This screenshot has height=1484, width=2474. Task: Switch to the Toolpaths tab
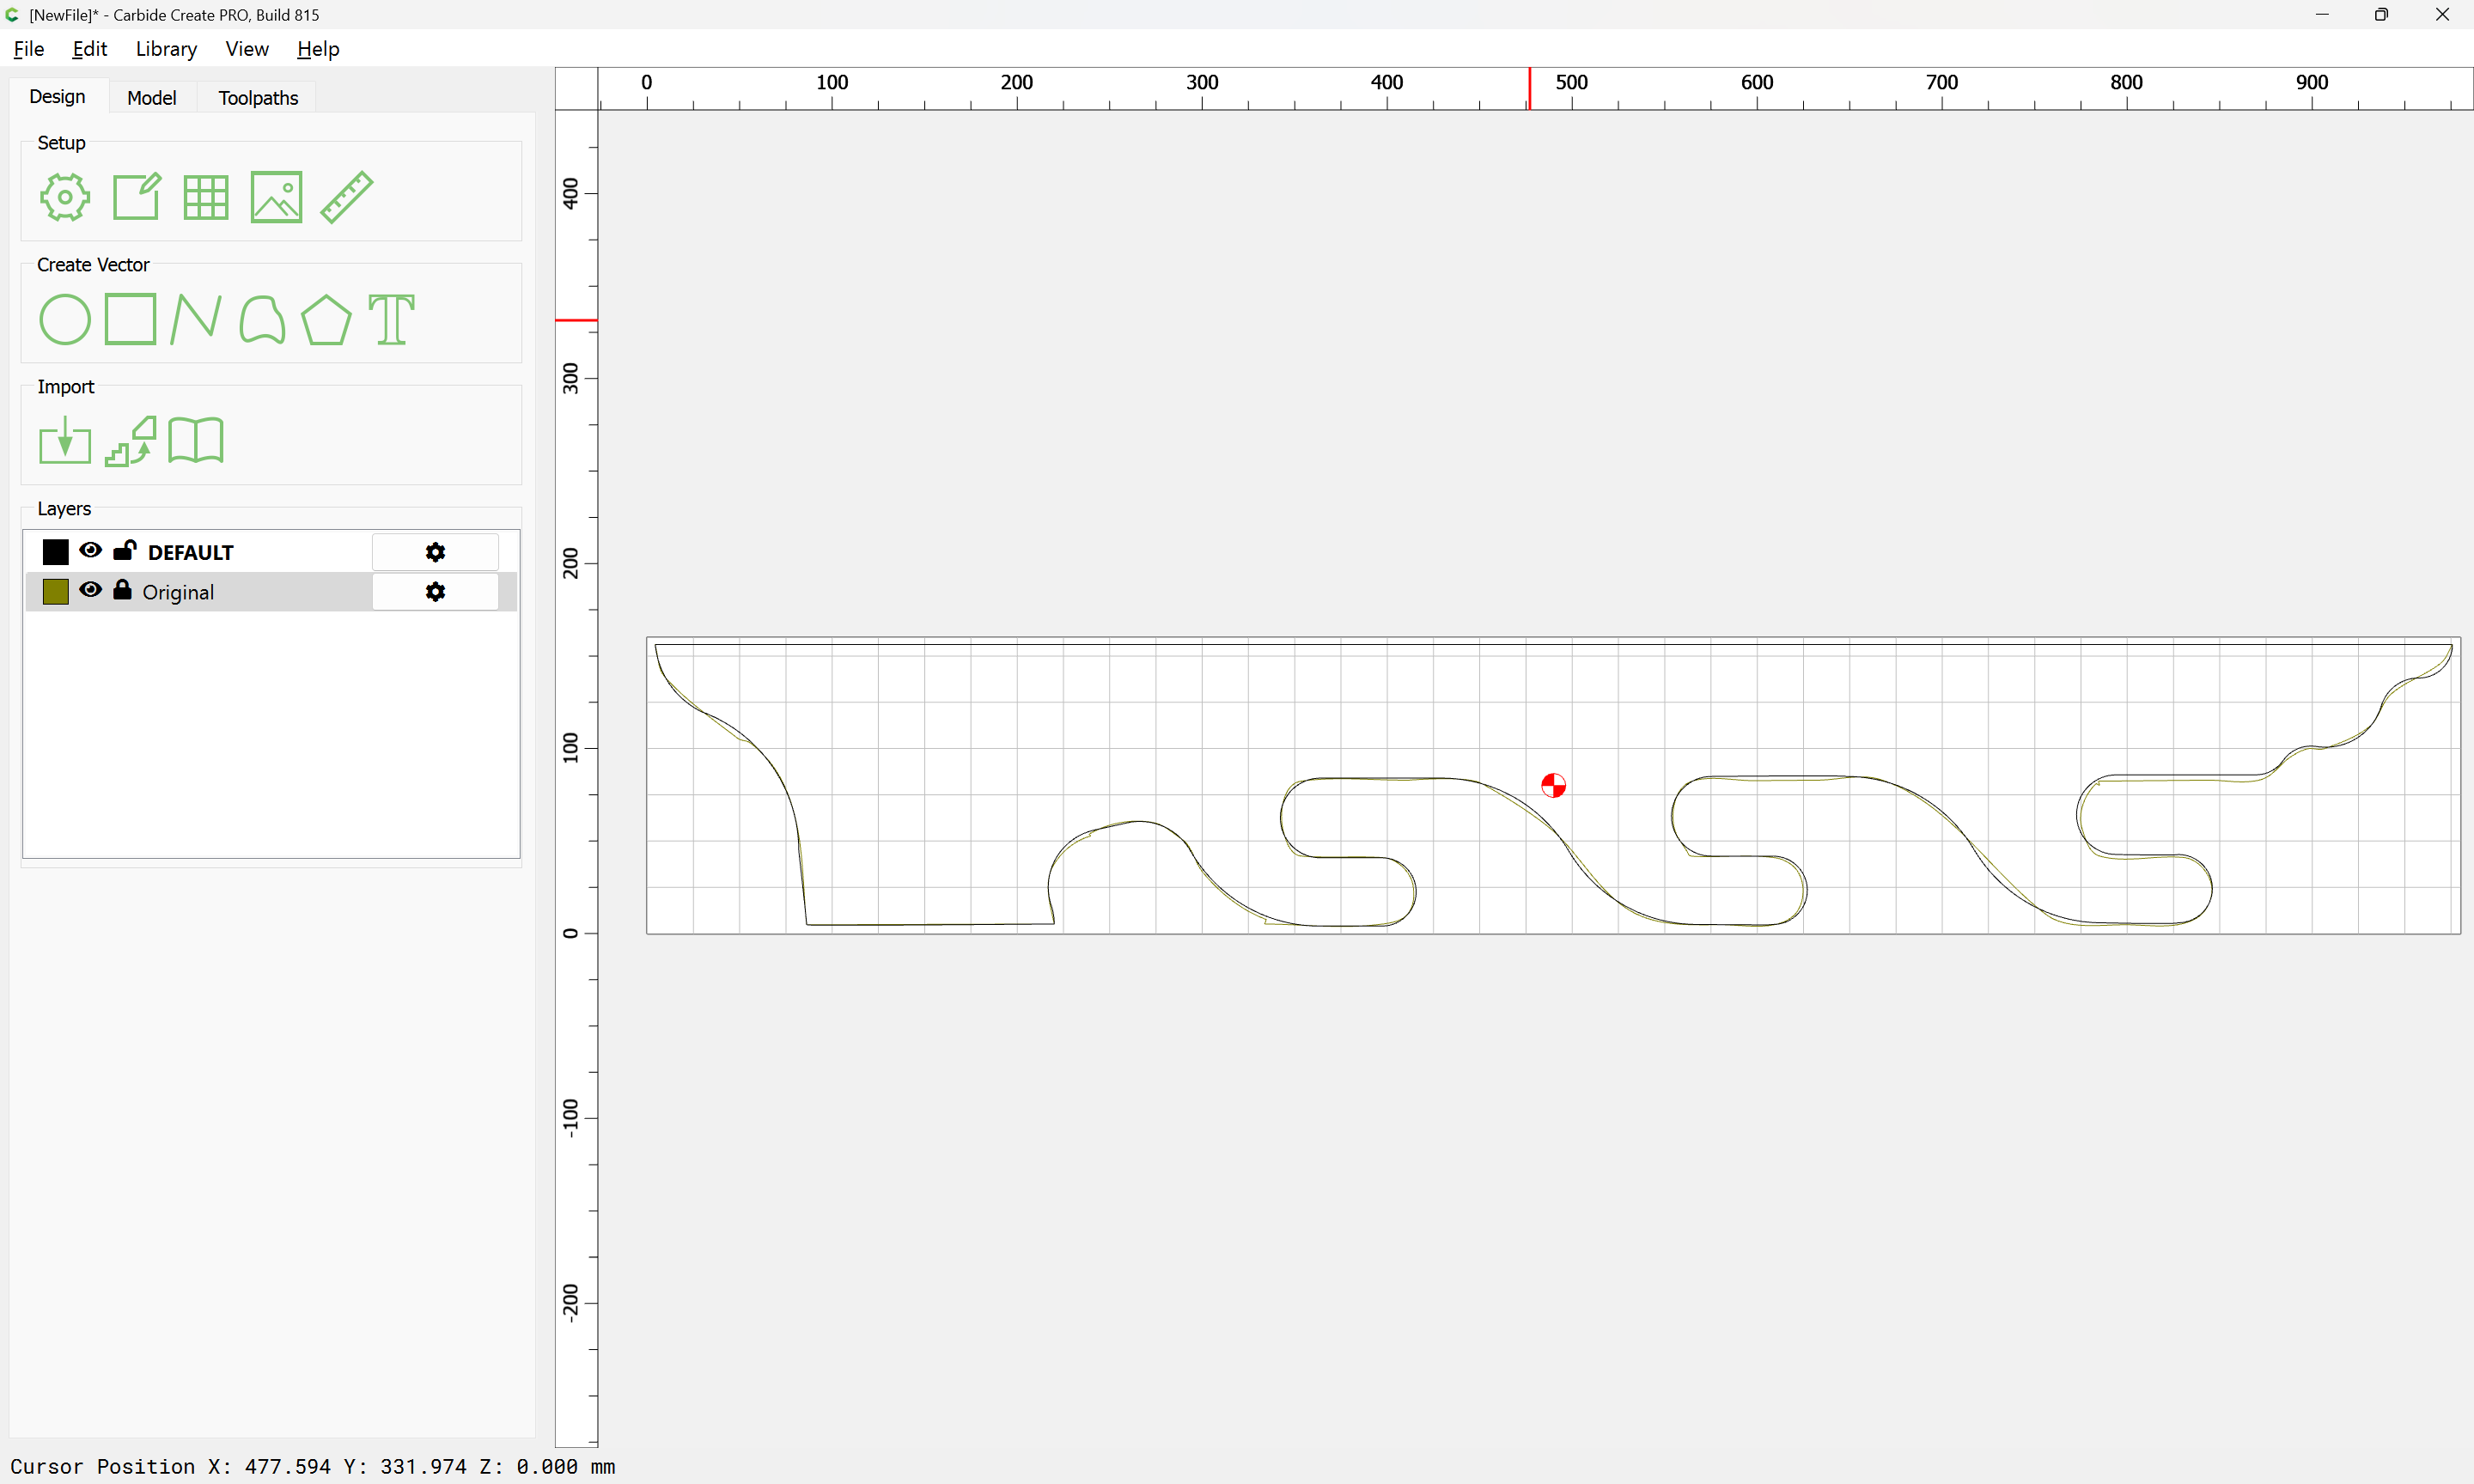pyautogui.click(x=258, y=98)
